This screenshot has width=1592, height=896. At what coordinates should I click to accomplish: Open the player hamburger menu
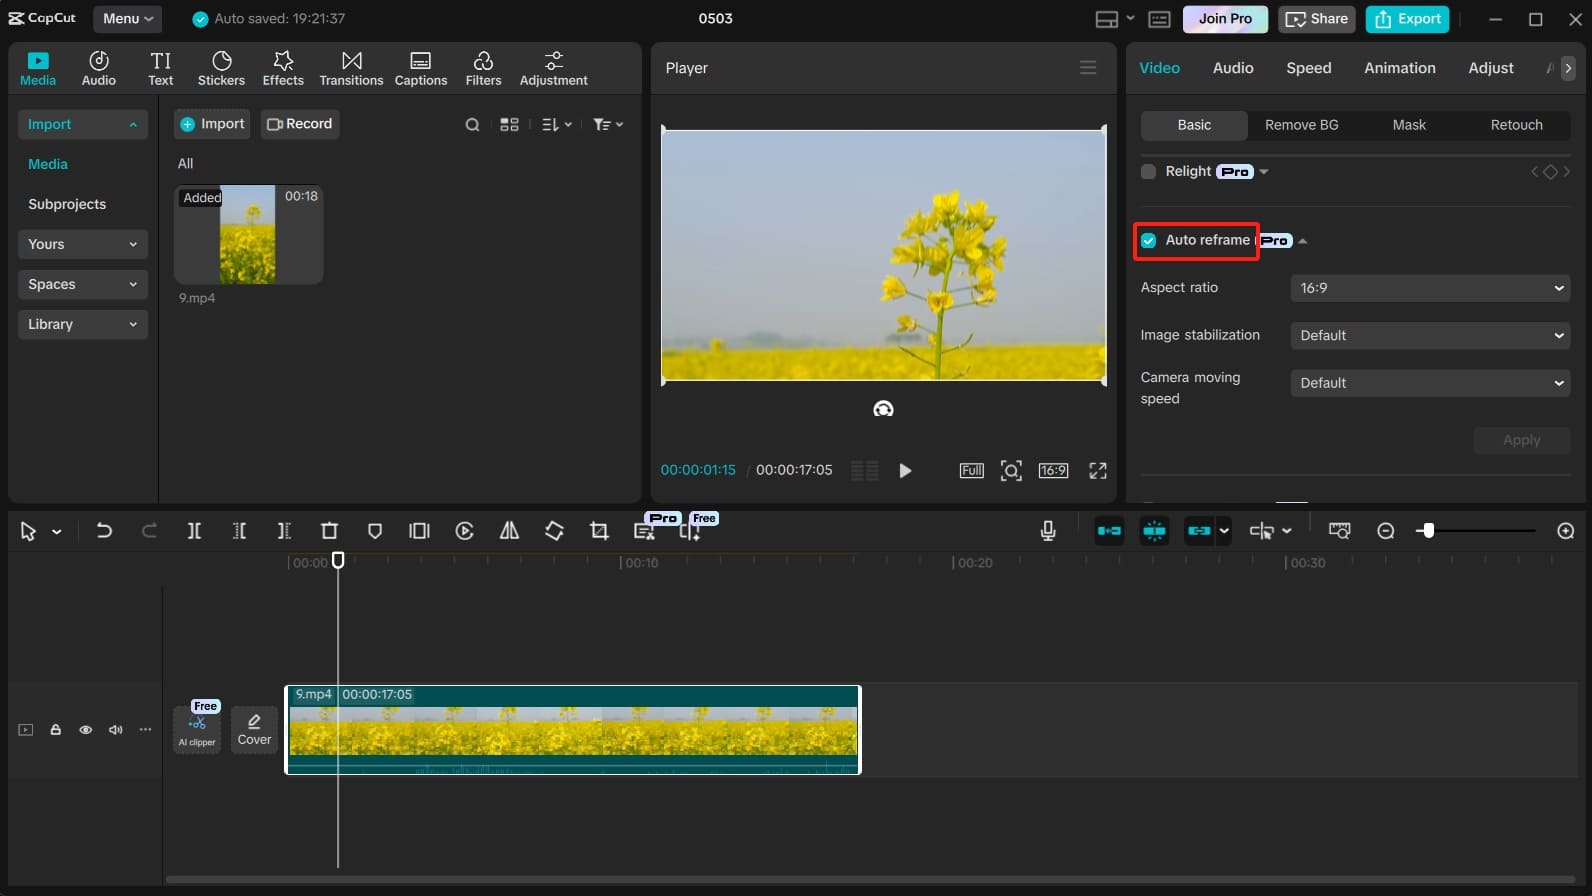1088,68
